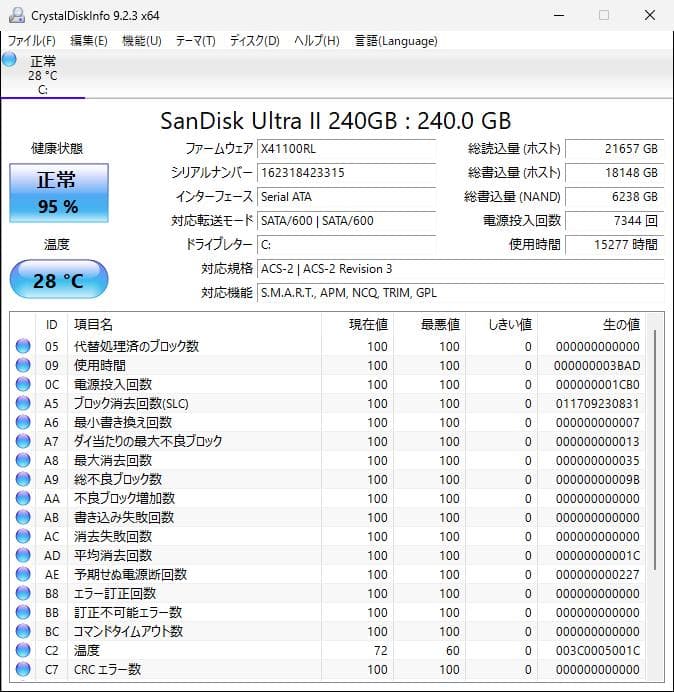The width and height of the screenshot is (674, 692).
Task: Click the firmware field X41100RL
Action: (346, 149)
